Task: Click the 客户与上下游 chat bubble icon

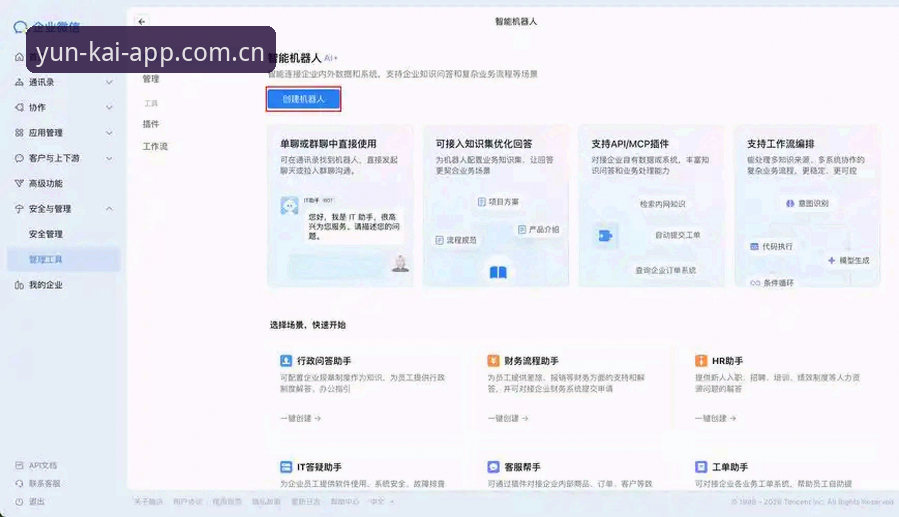Action: click(x=19, y=158)
